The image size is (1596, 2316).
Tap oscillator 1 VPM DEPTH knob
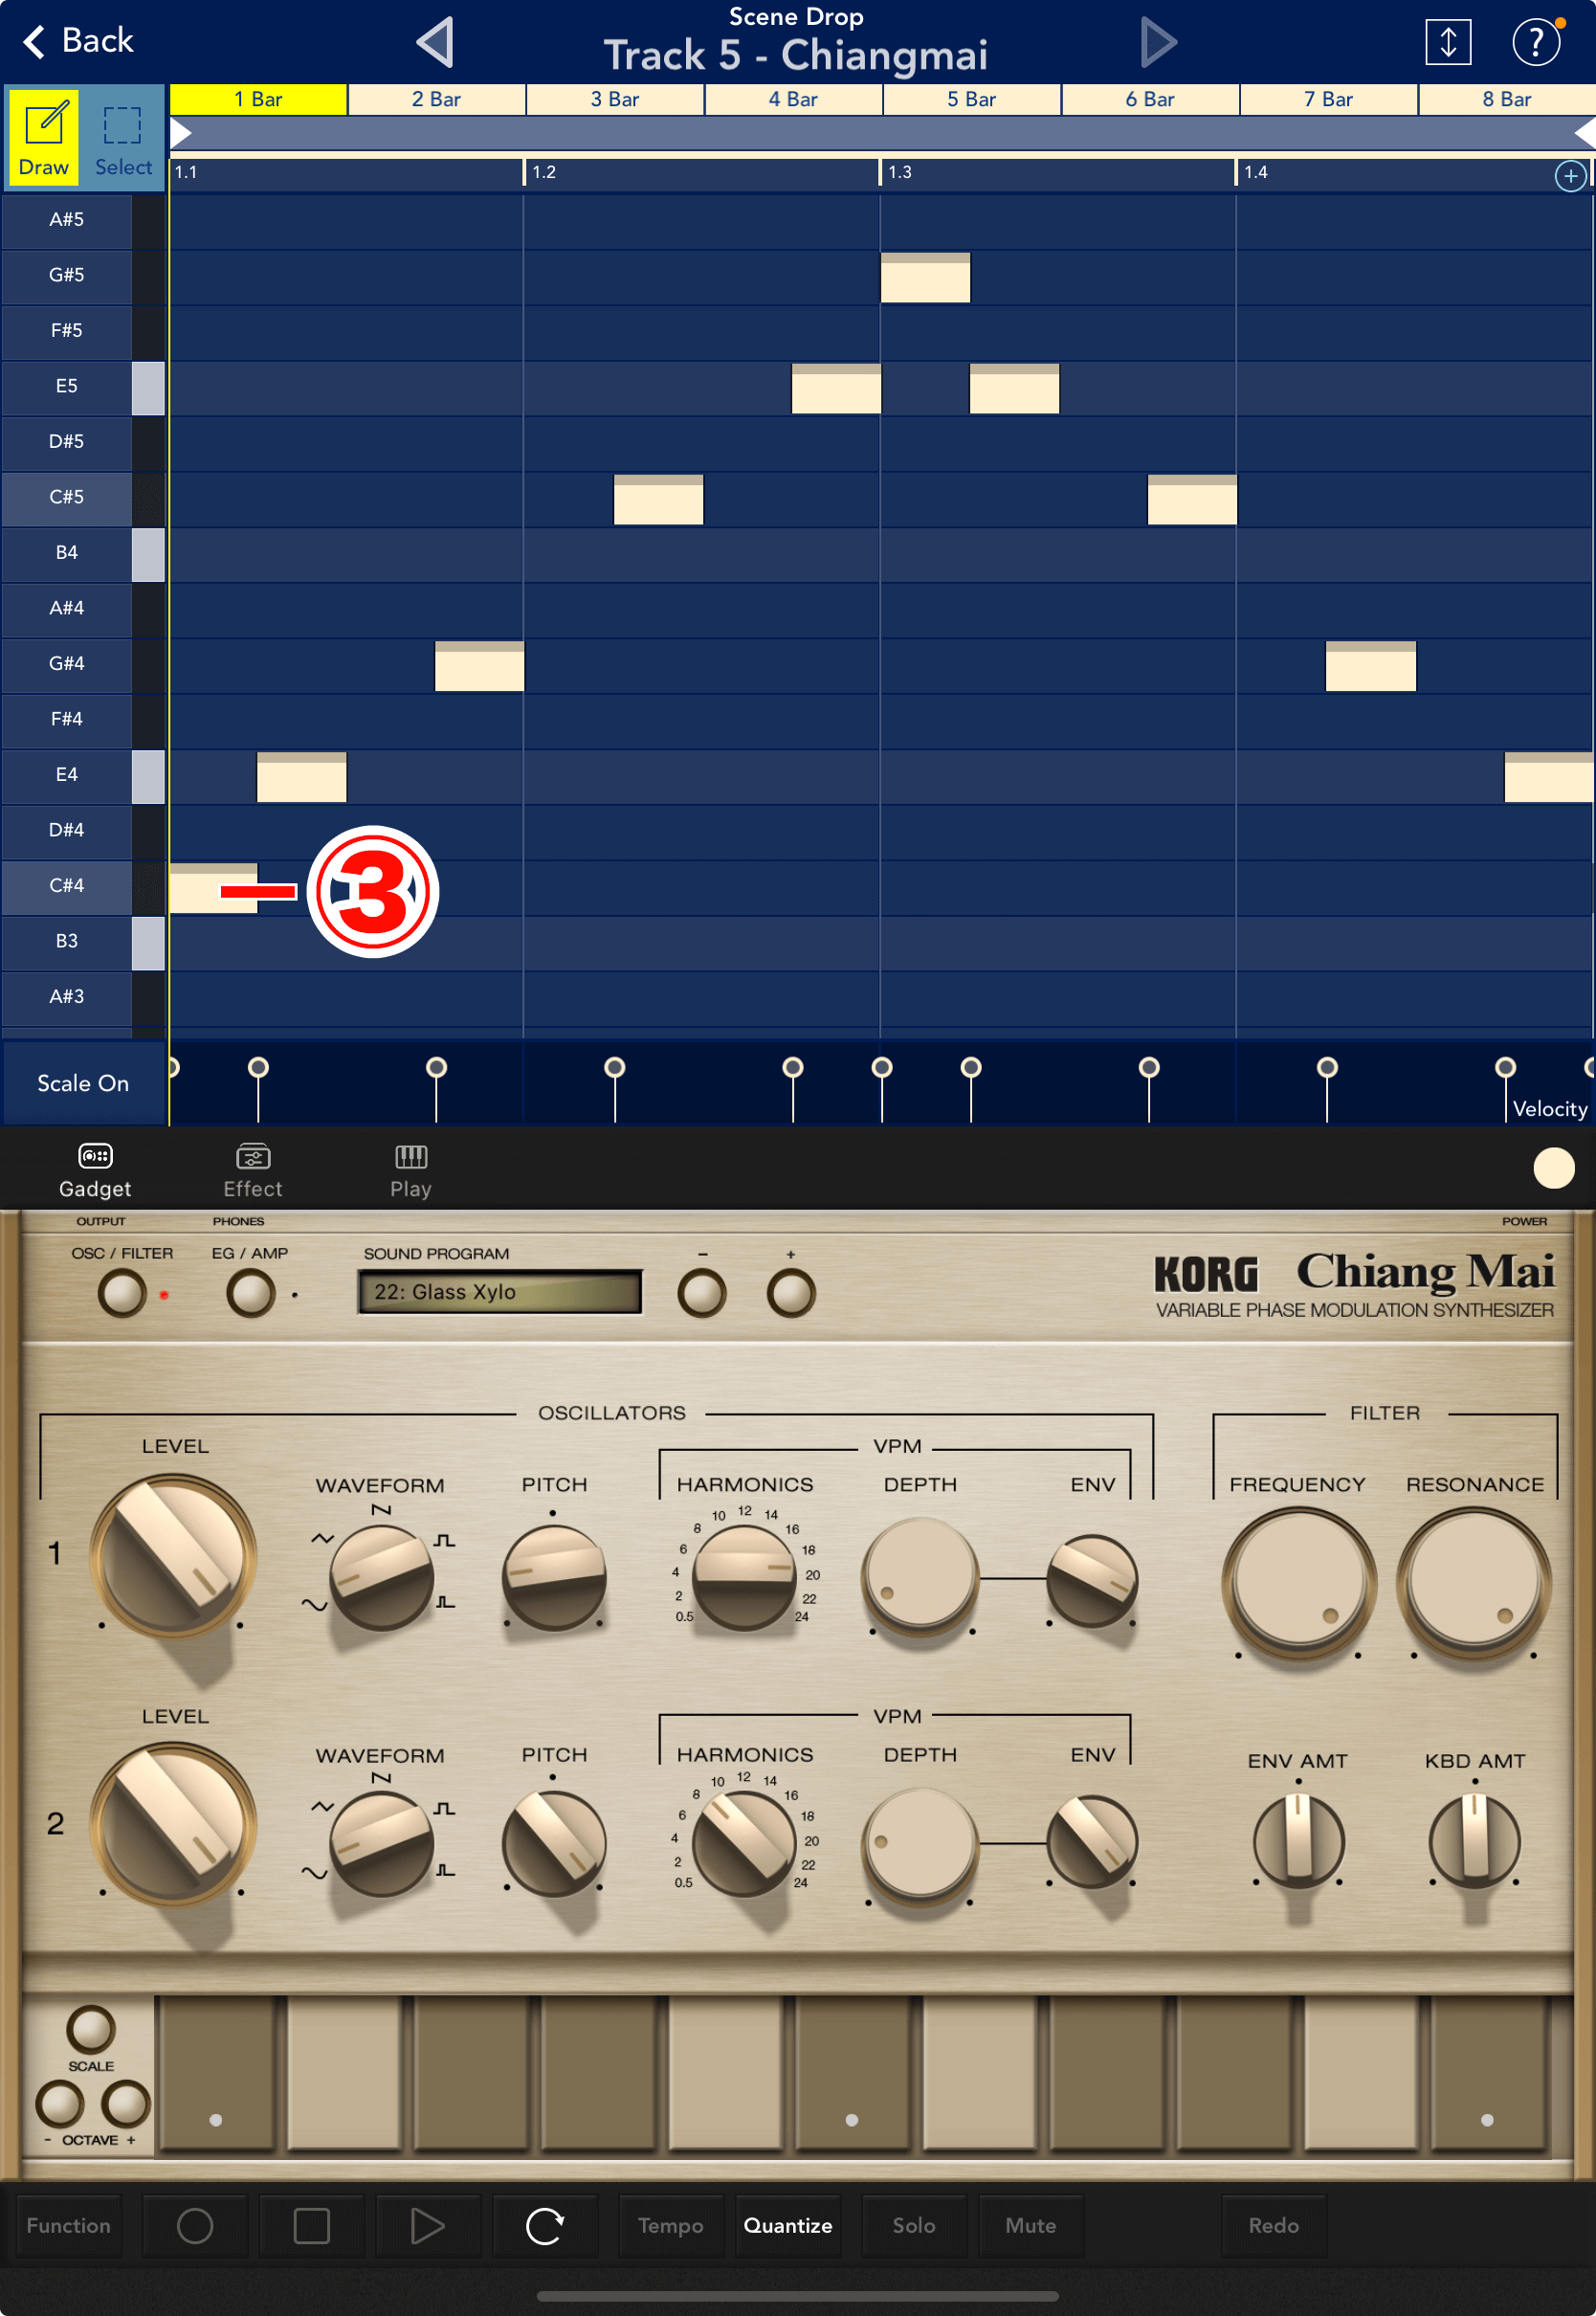tap(920, 1576)
